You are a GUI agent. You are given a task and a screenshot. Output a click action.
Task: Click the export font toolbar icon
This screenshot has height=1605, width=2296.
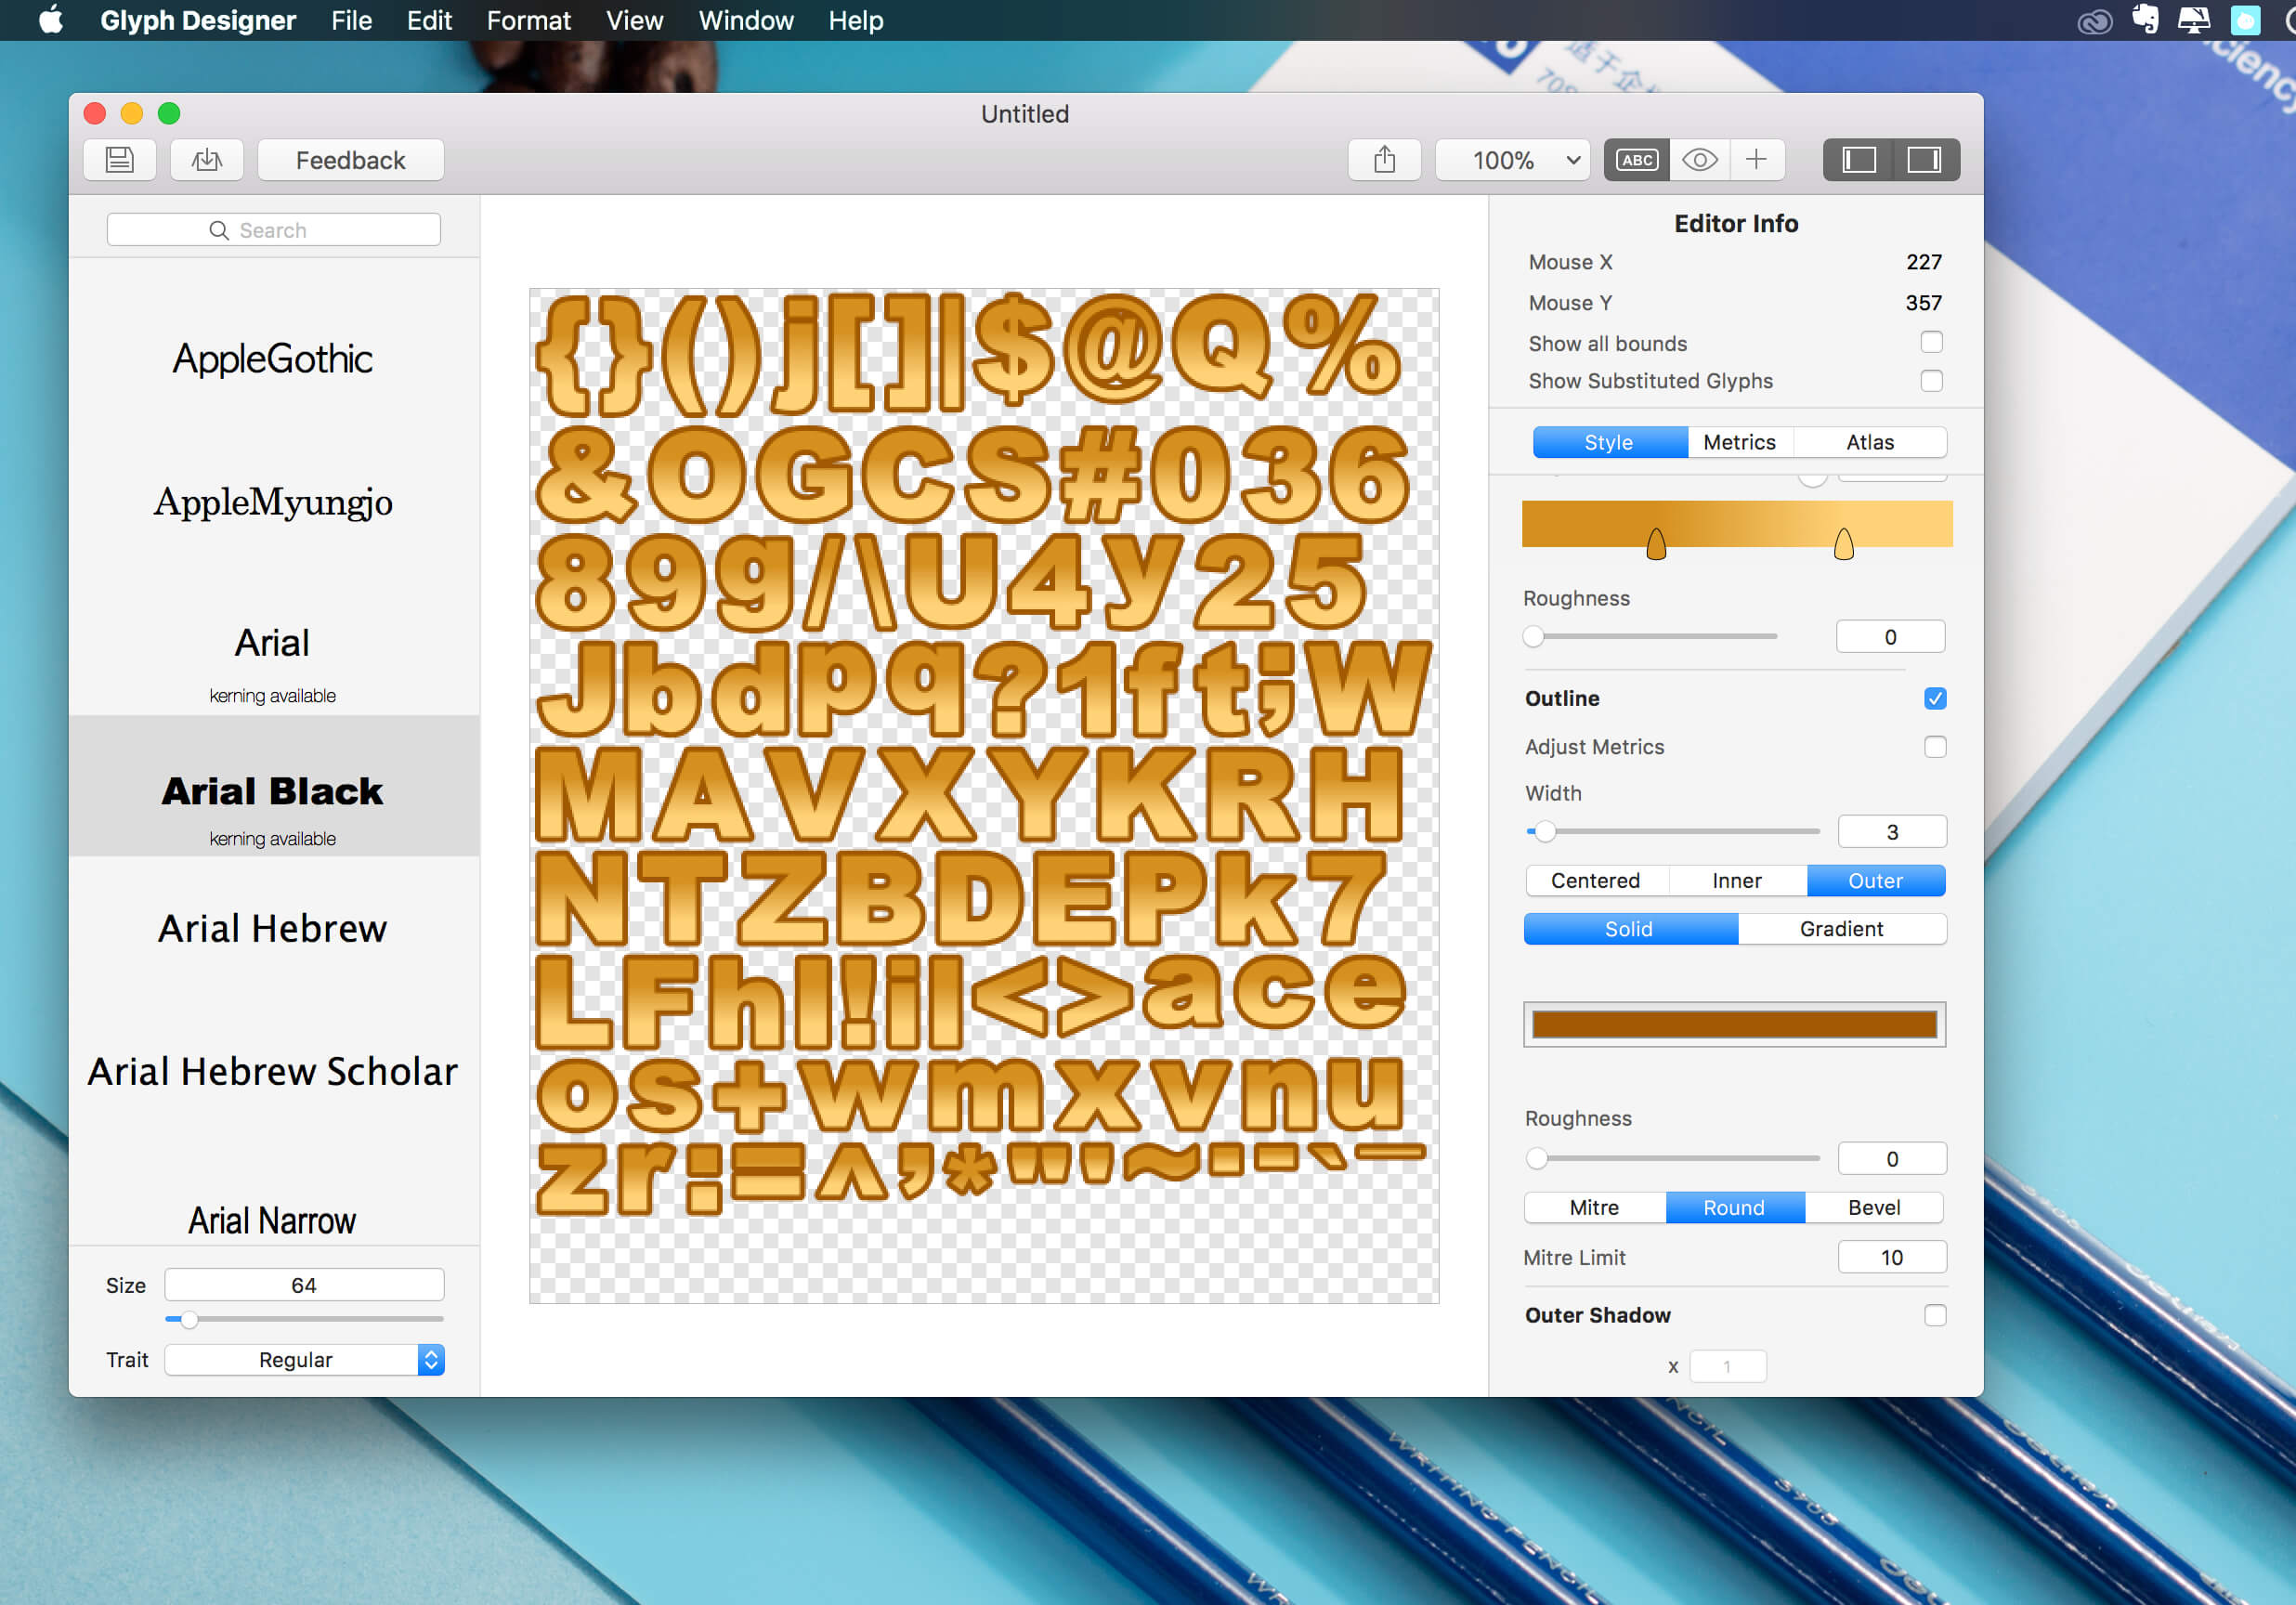[207, 160]
